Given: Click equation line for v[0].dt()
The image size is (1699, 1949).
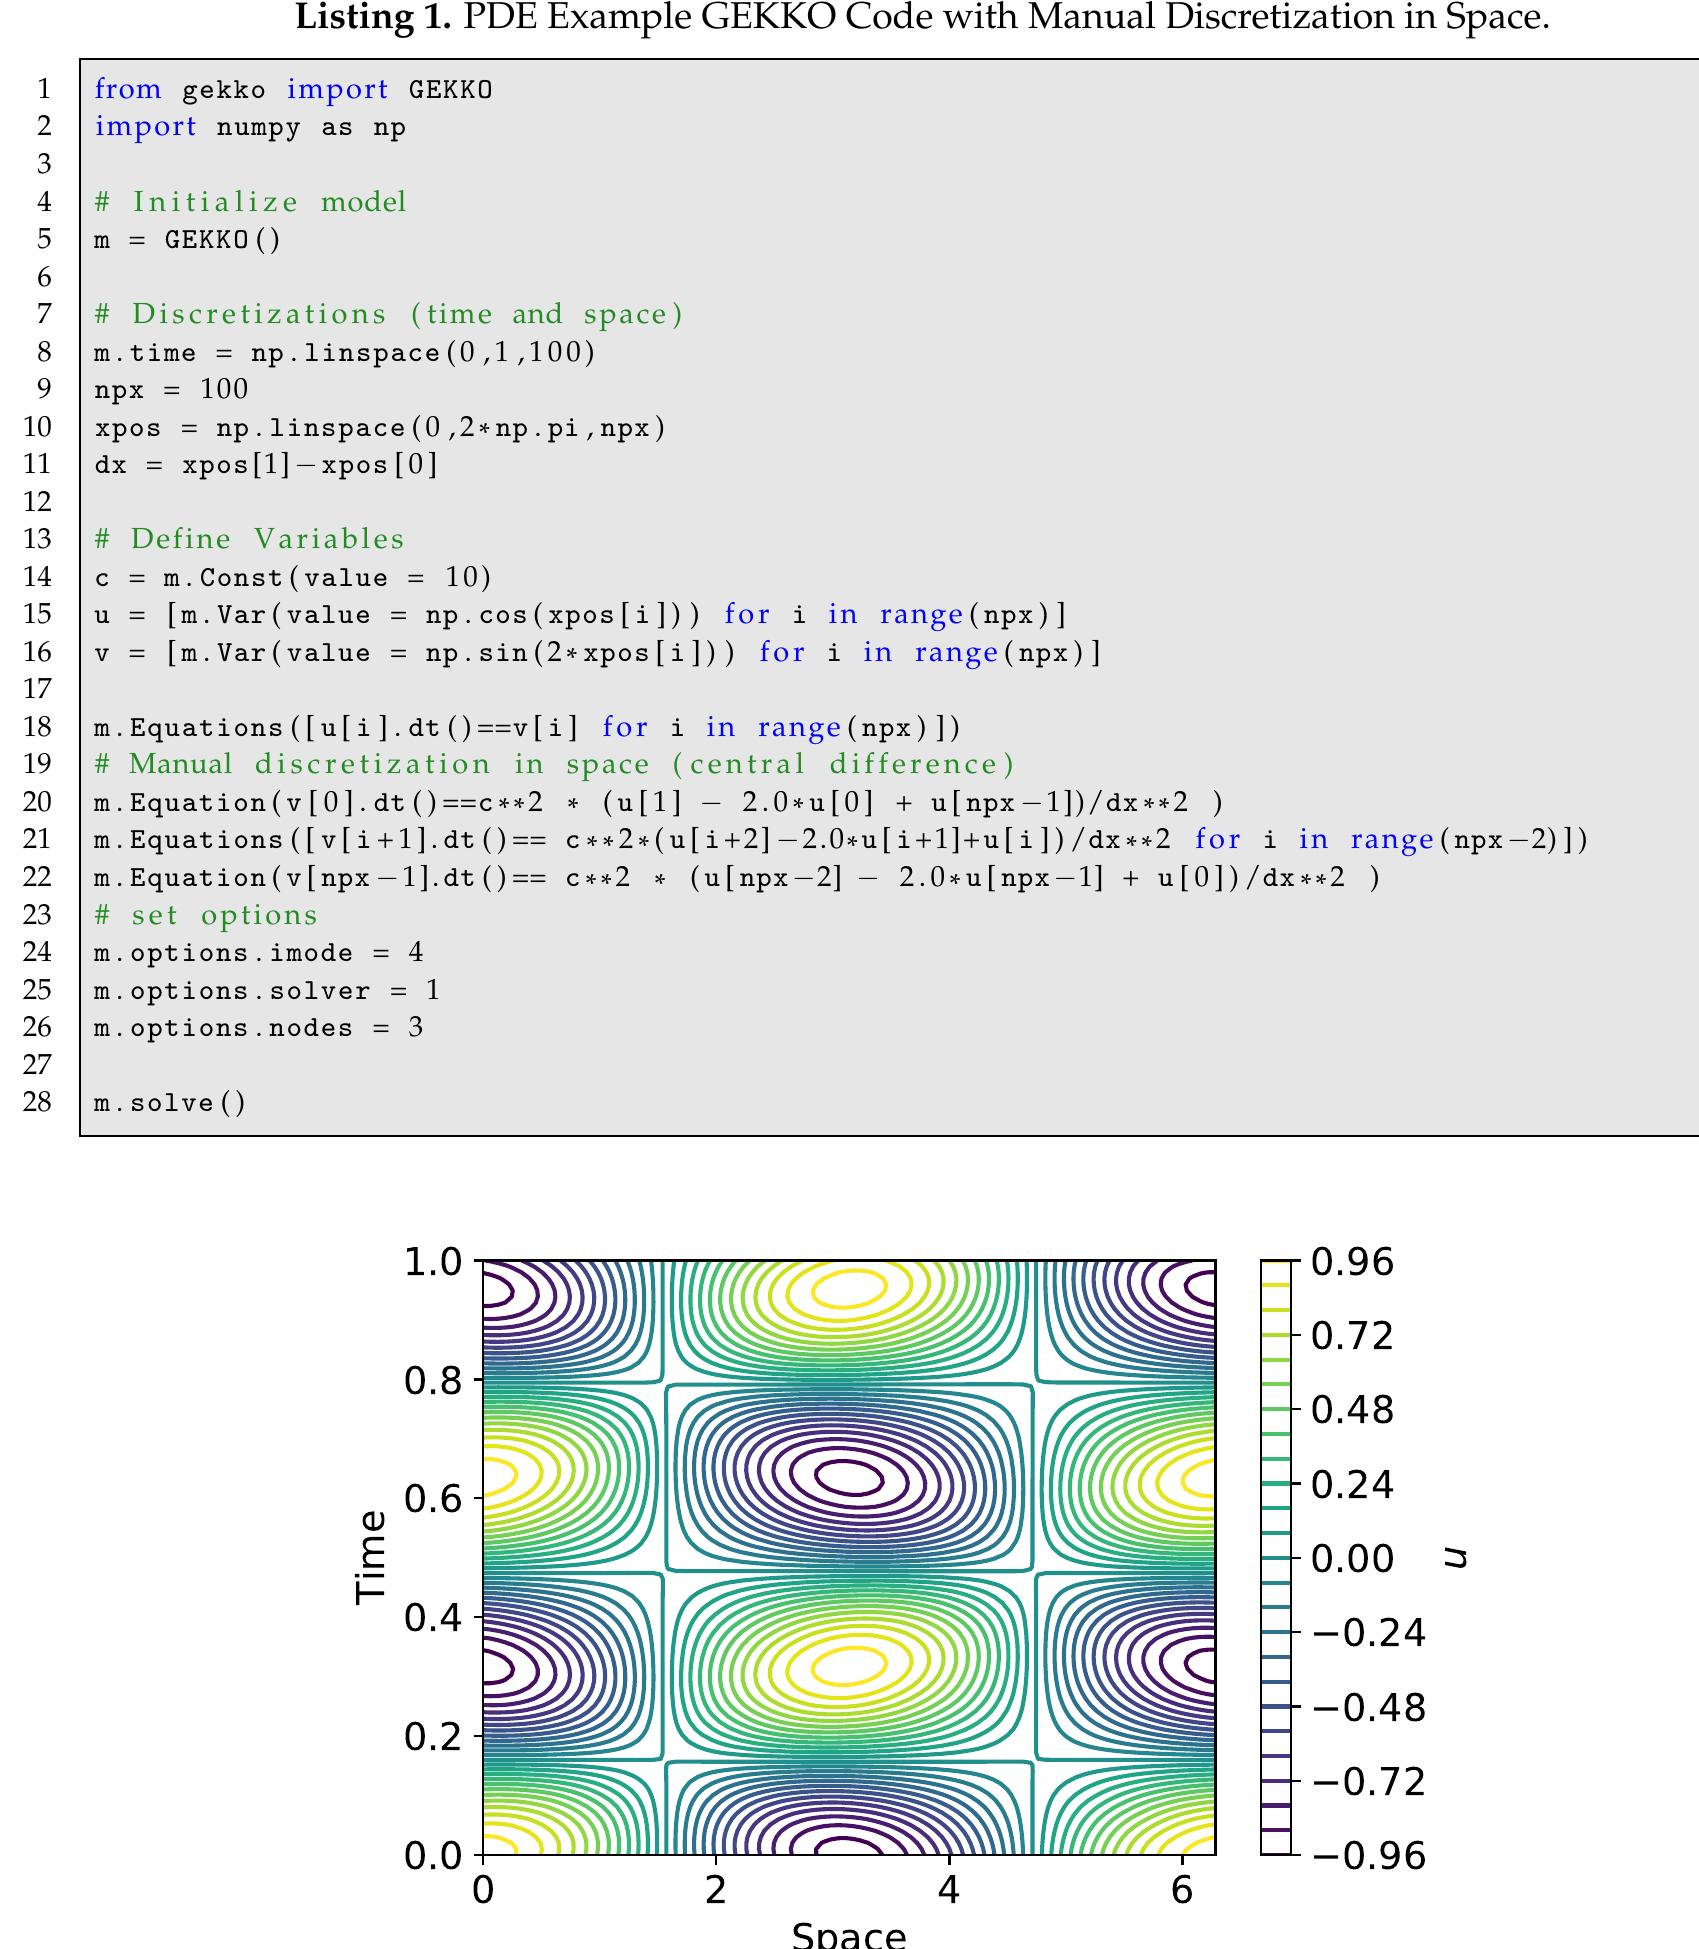Looking at the screenshot, I should 659,803.
